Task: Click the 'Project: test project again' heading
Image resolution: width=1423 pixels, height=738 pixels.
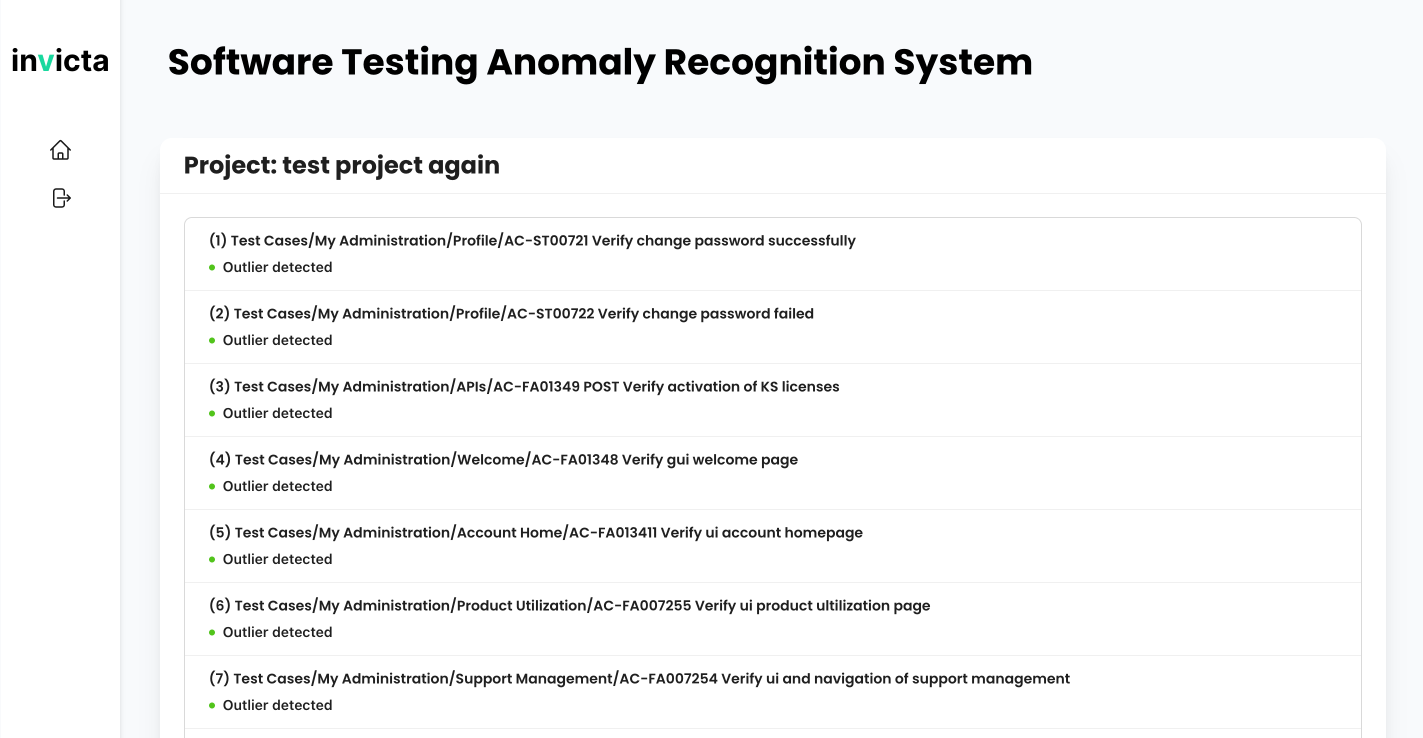Action: pyautogui.click(x=342, y=166)
